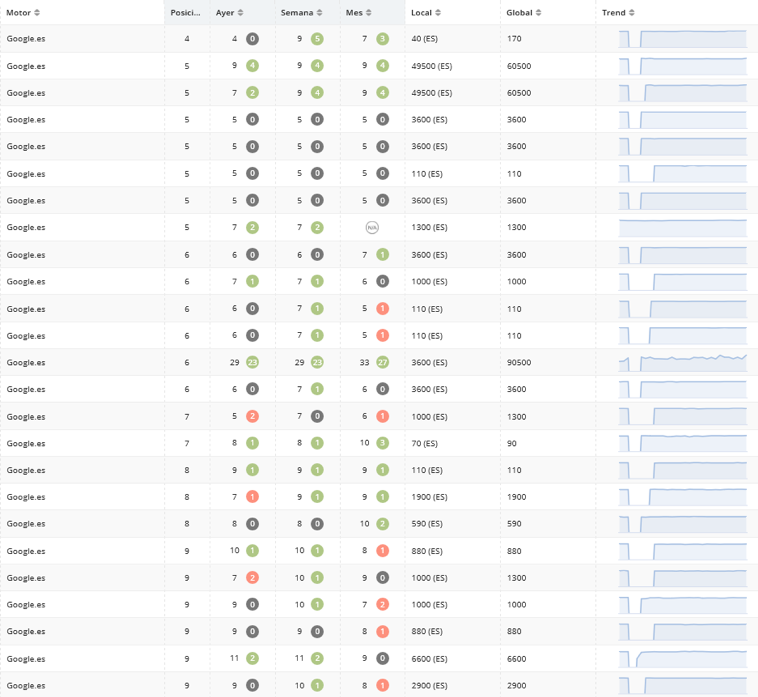The image size is (758, 697).
Task: Open the trend sparkline for the 170 Global row
Action: point(683,39)
